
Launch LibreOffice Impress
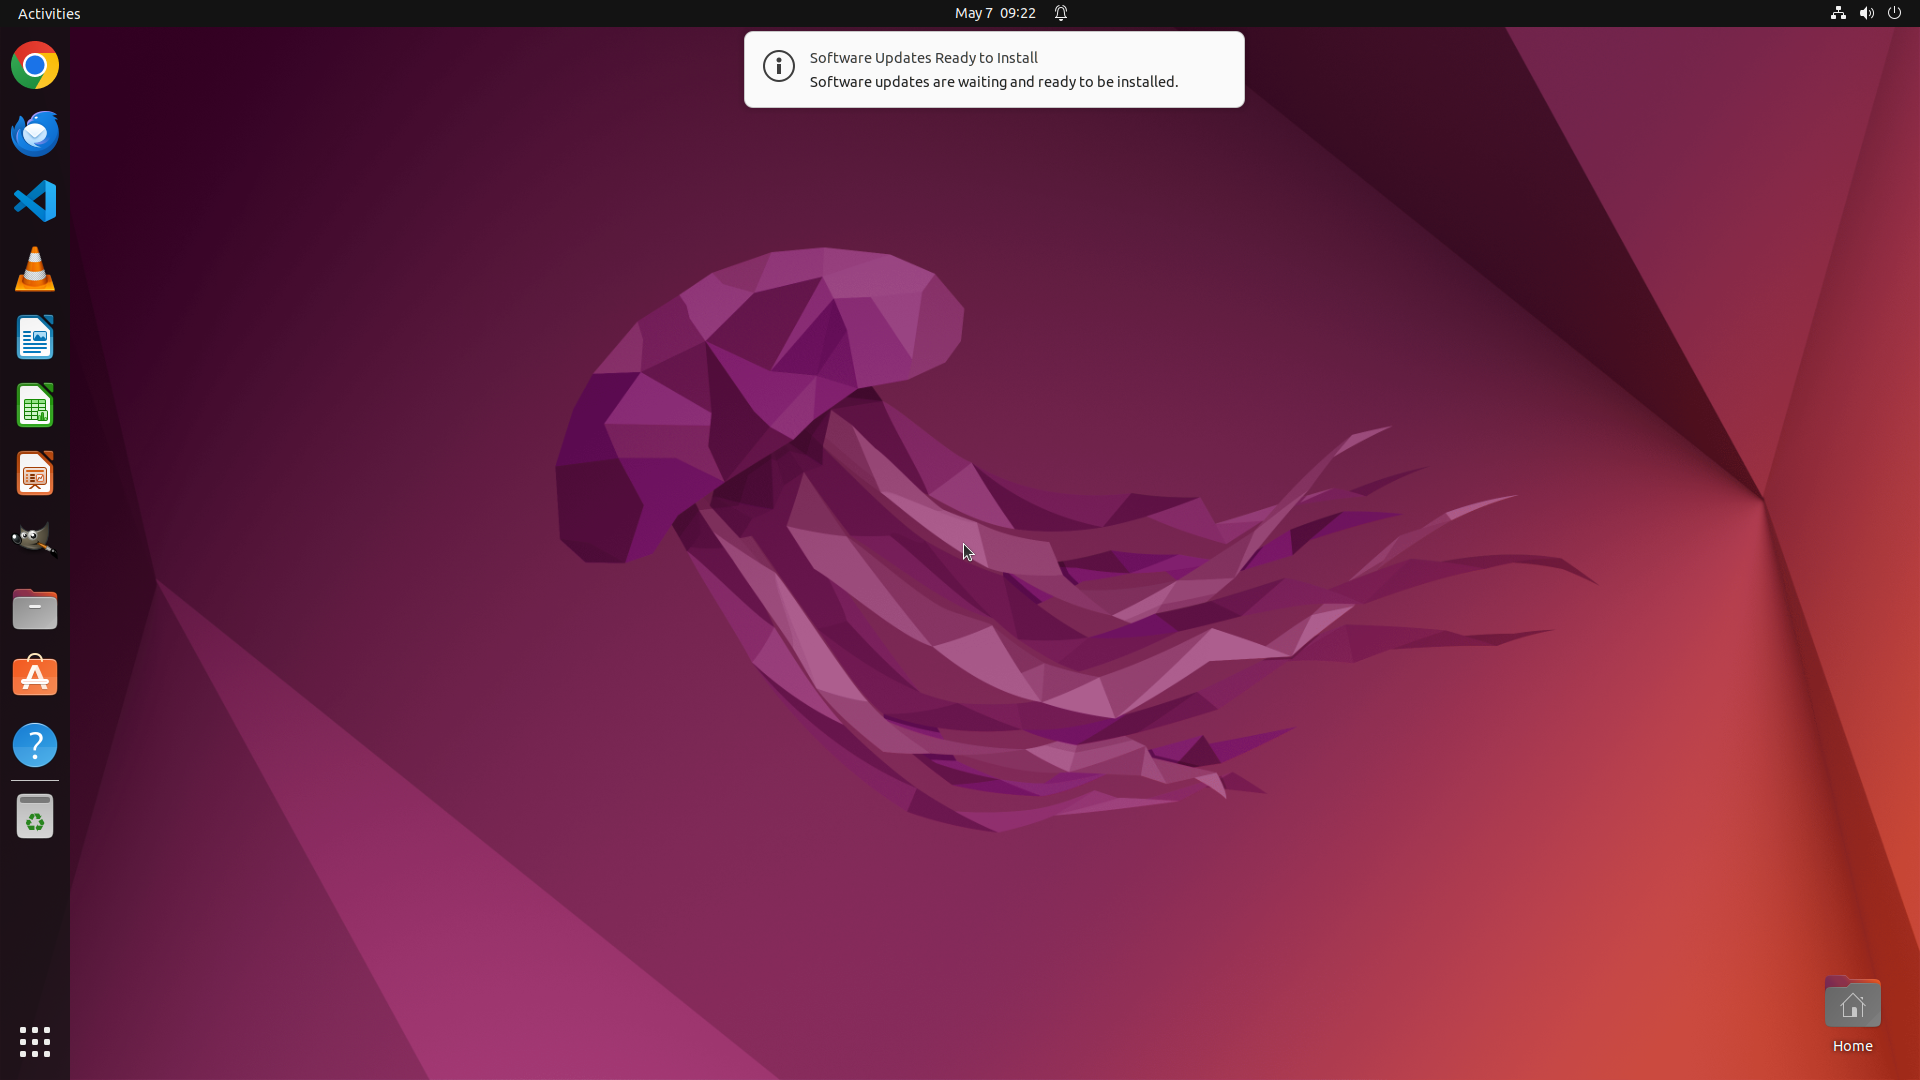click(35, 473)
